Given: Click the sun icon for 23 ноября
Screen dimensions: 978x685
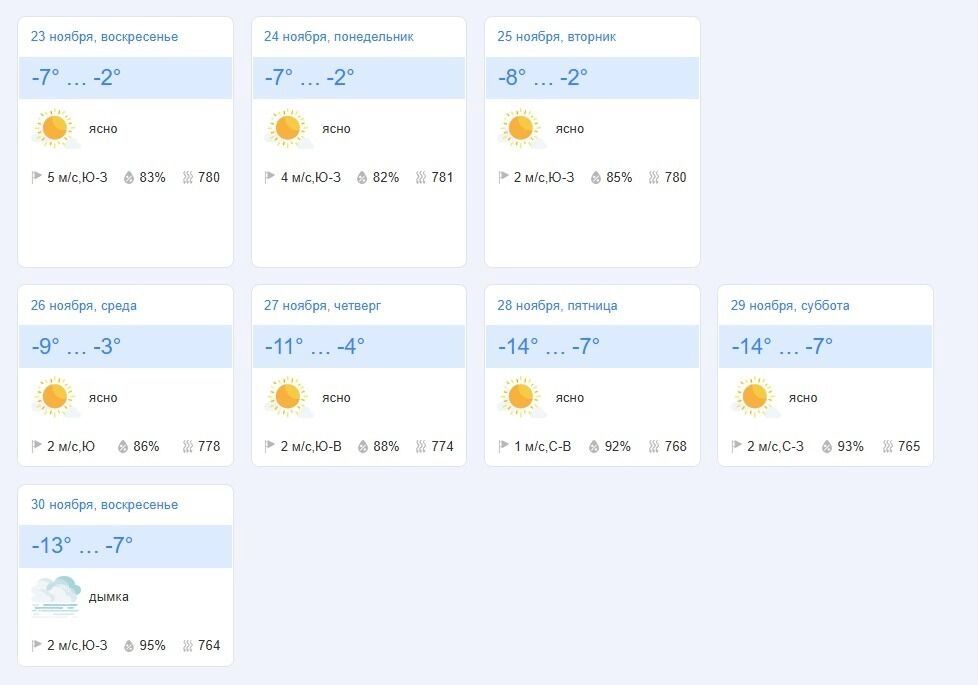Looking at the screenshot, I should point(54,129).
